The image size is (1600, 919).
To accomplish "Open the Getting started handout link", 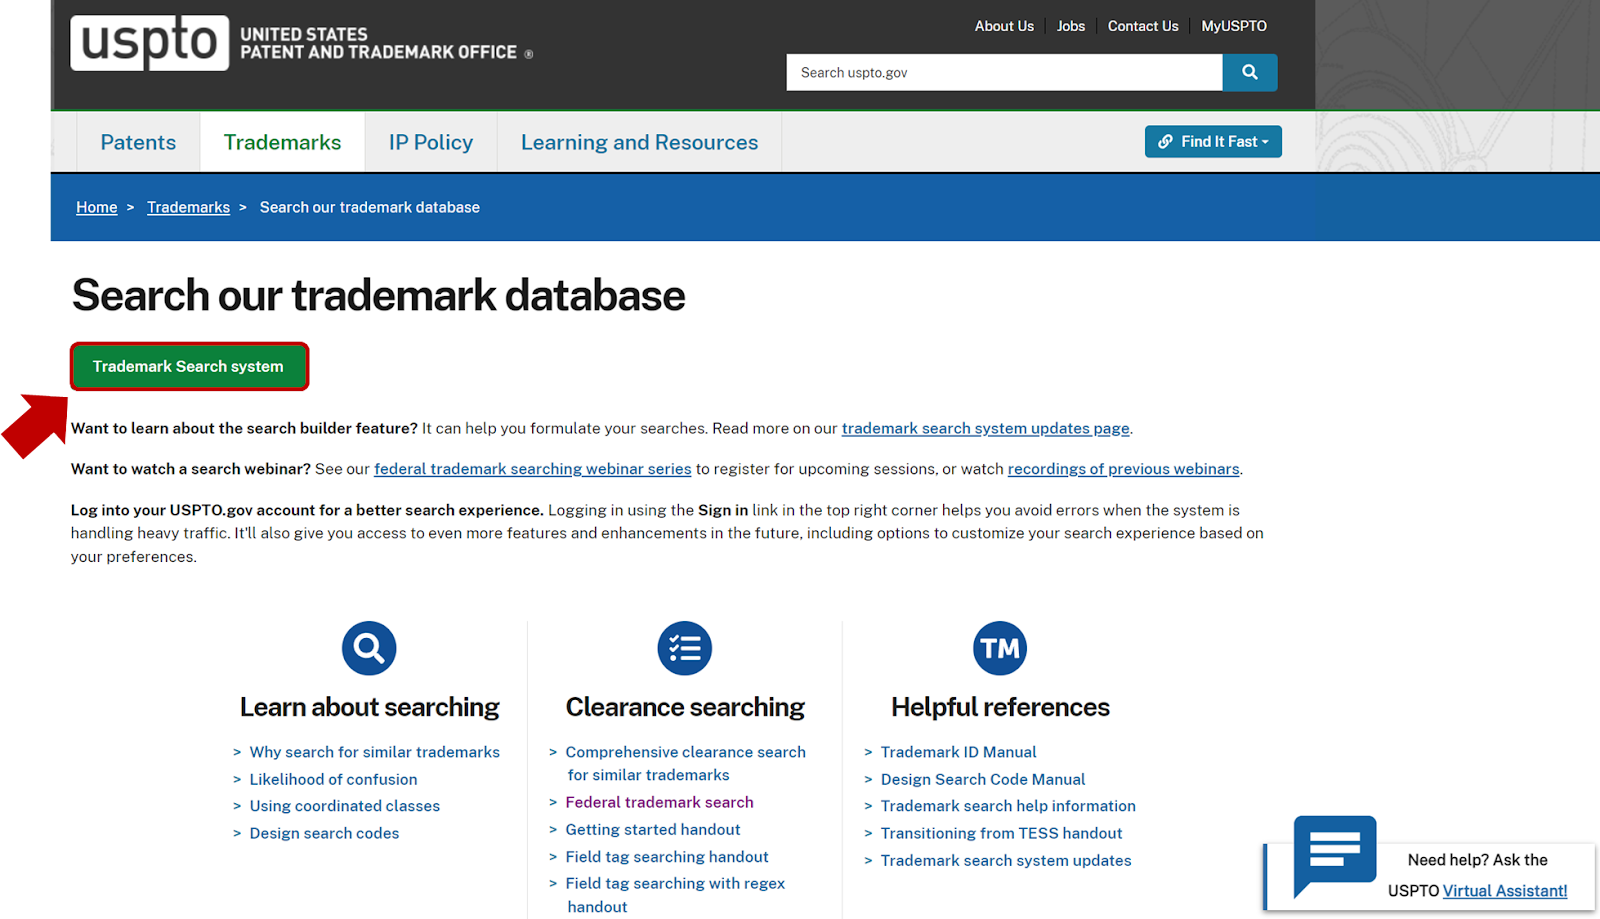I will coord(652,829).
